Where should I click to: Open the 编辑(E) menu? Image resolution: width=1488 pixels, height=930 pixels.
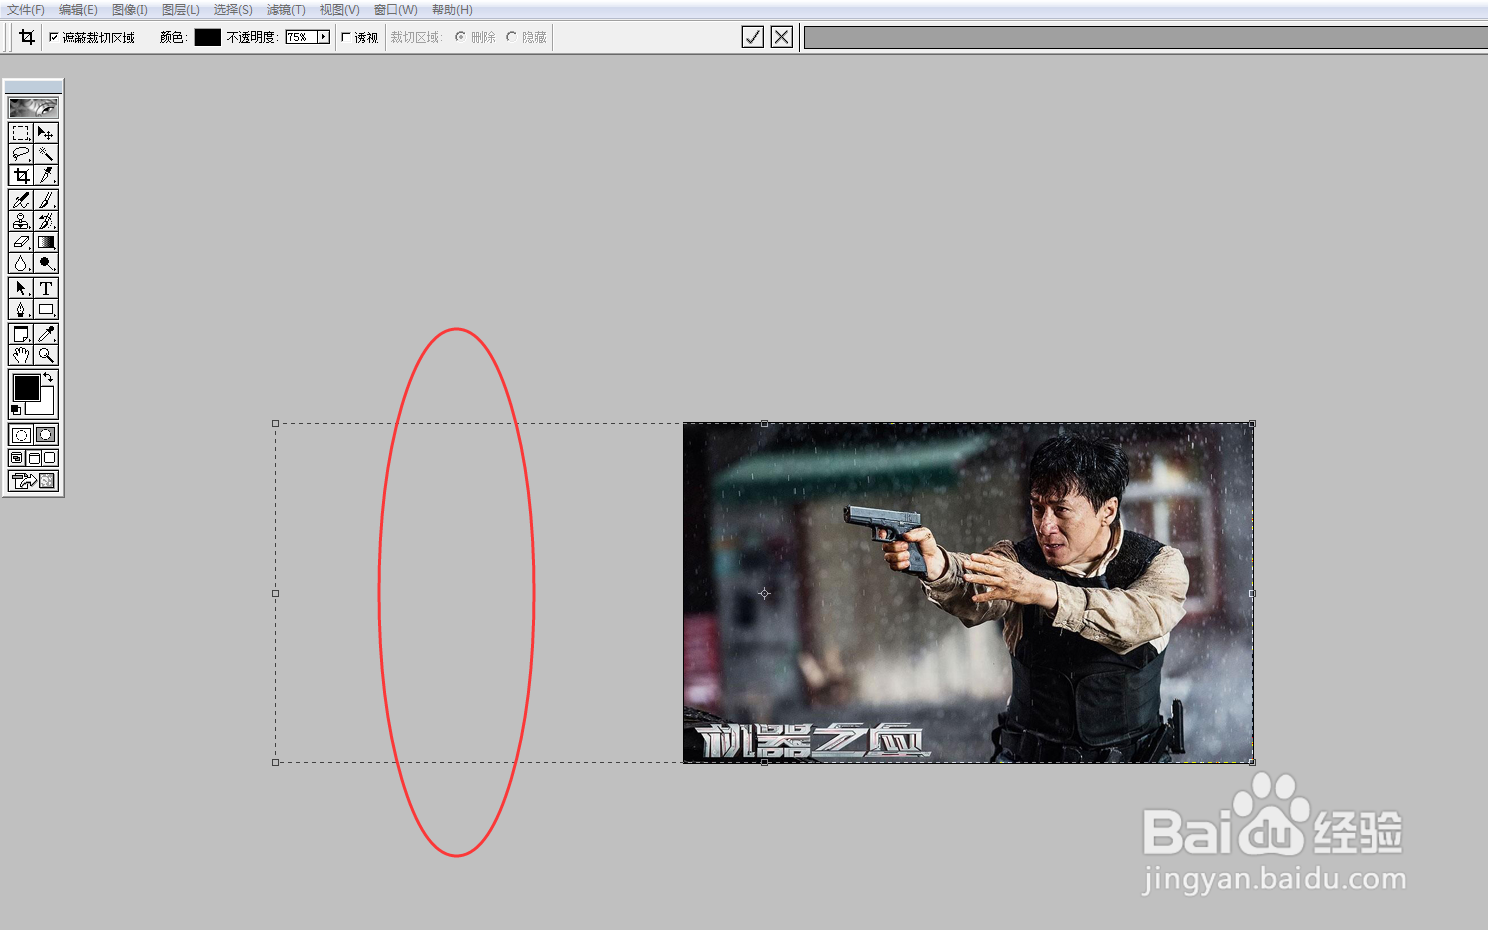78,10
